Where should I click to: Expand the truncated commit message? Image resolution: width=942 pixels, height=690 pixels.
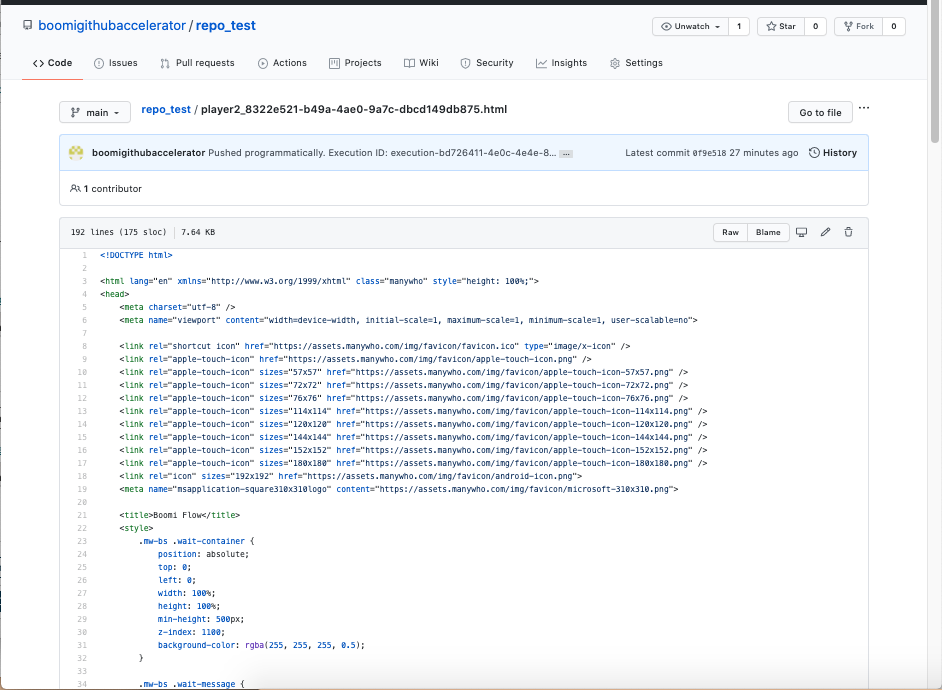coord(565,152)
